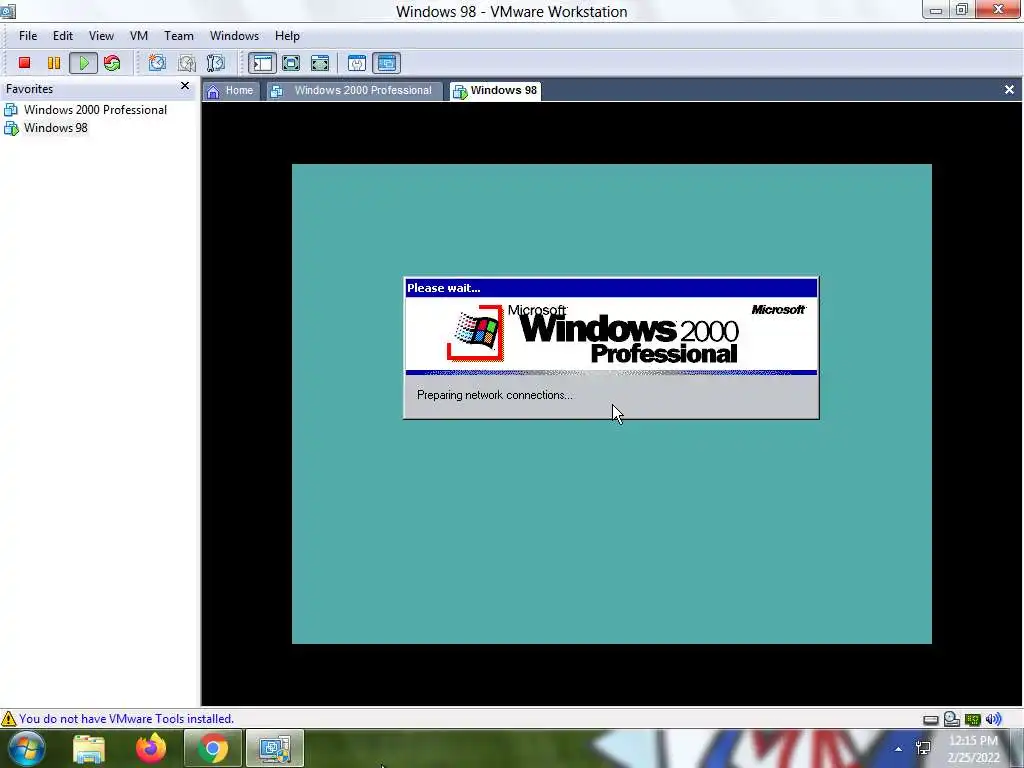
Task: Click the Console view toolbar icon
Action: point(387,63)
